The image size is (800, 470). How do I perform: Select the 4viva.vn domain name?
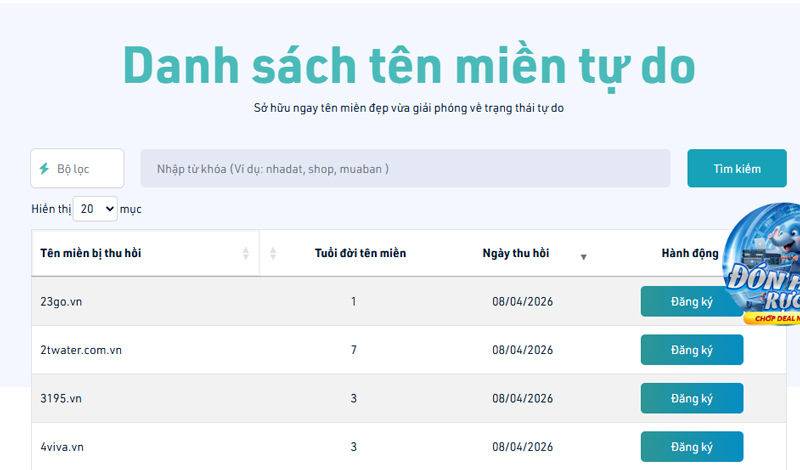click(62, 447)
